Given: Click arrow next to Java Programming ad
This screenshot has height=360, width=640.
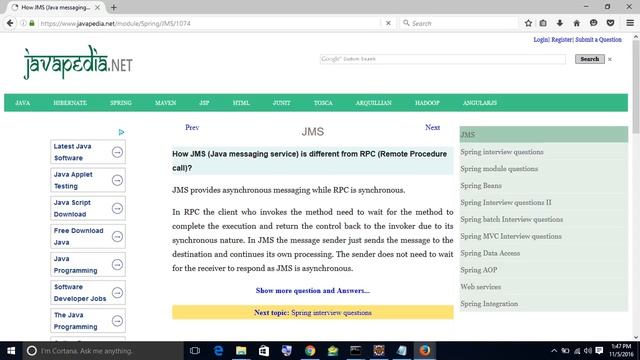Looking at the screenshot, I should click(x=117, y=265).
